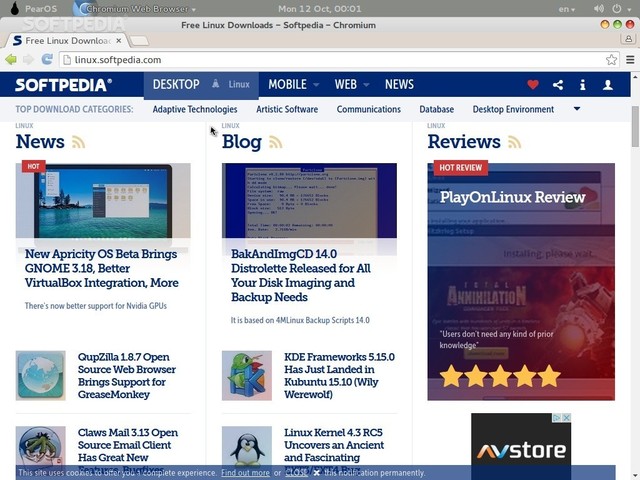Click the BakAndImgCD terminal thumbnail
Image resolution: width=640 pixels, height=480 pixels.
[309, 200]
